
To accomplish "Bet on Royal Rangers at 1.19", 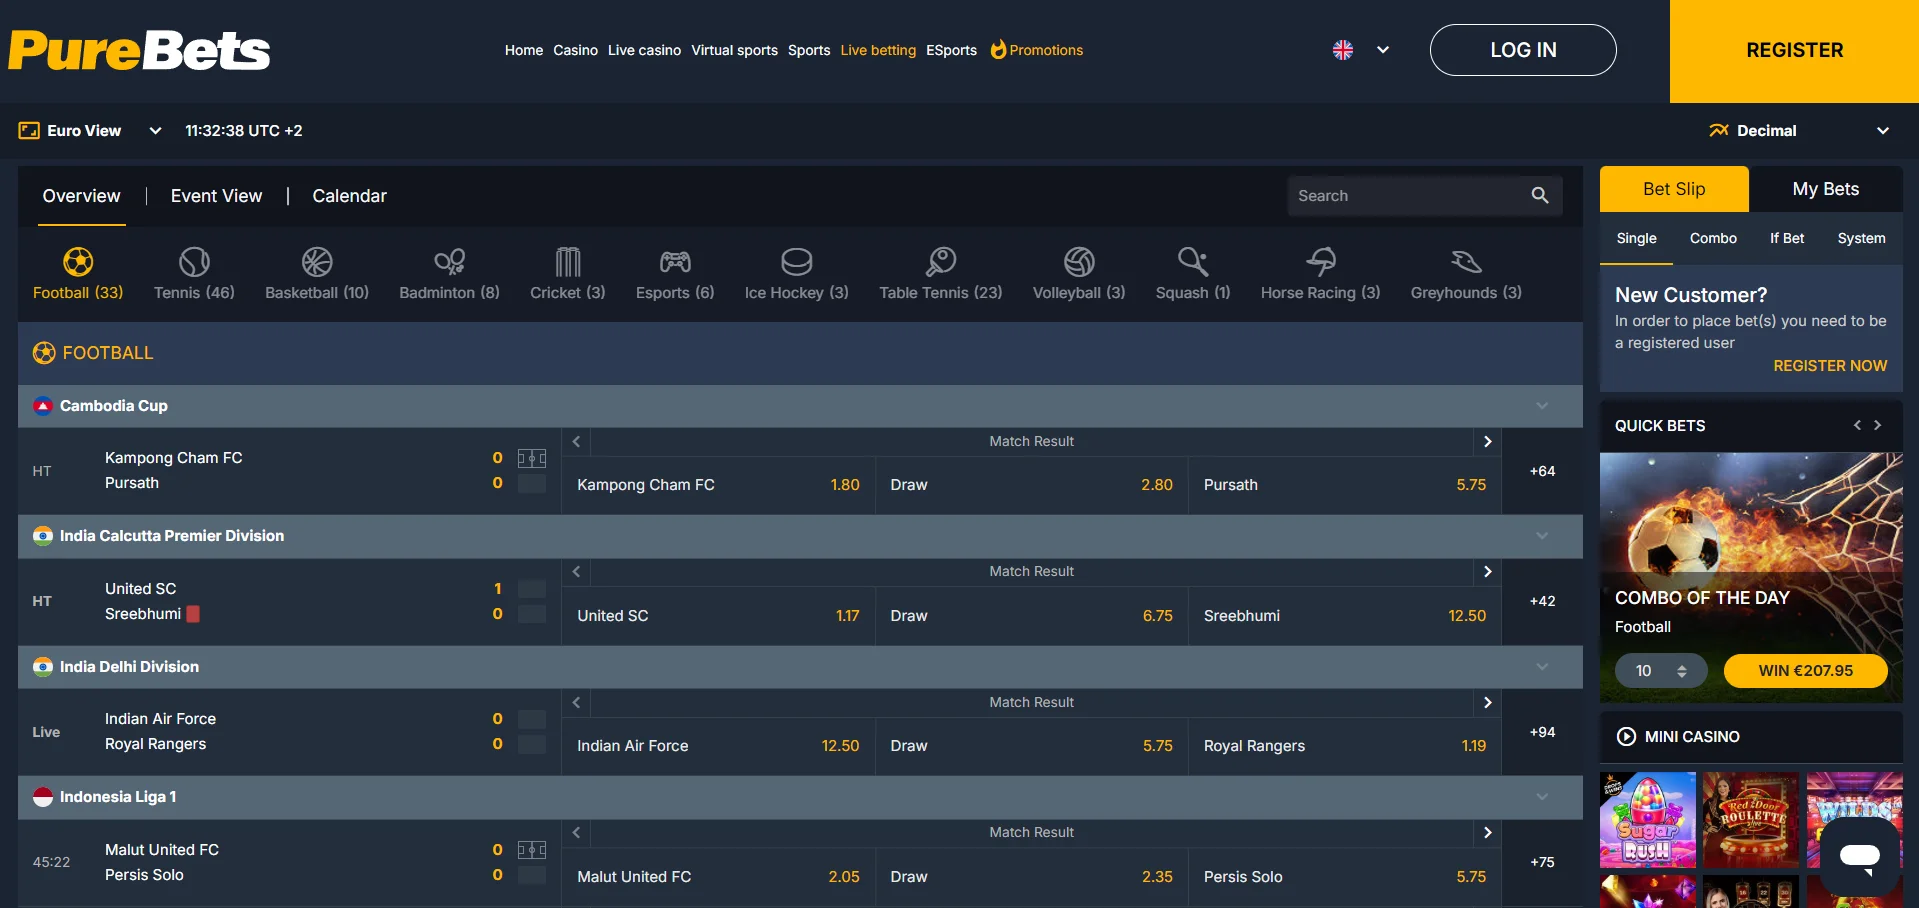I will coord(1345,746).
